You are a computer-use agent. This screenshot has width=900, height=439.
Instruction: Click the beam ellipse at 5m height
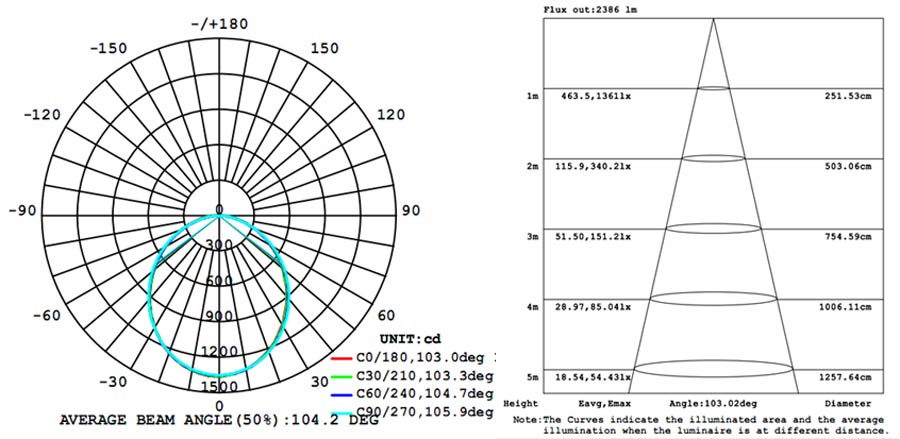[713, 368]
